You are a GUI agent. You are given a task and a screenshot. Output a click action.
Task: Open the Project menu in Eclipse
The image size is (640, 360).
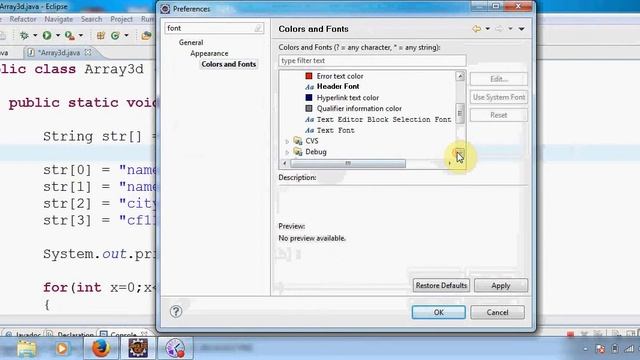(x=121, y=19)
